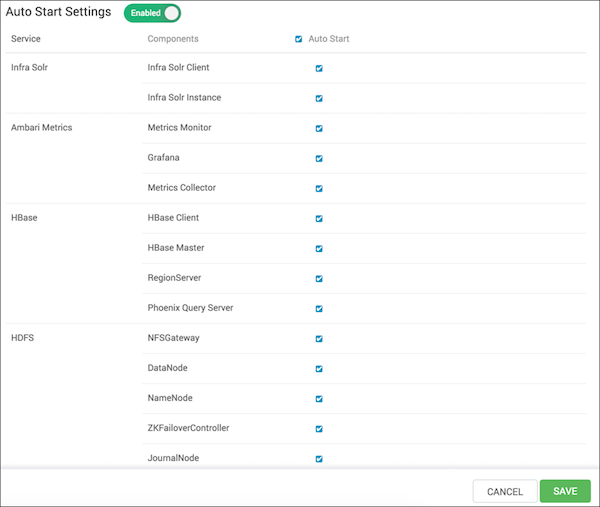Uncheck auto start for Infra Solr Client
The height and width of the screenshot is (507, 600).
(319, 68)
